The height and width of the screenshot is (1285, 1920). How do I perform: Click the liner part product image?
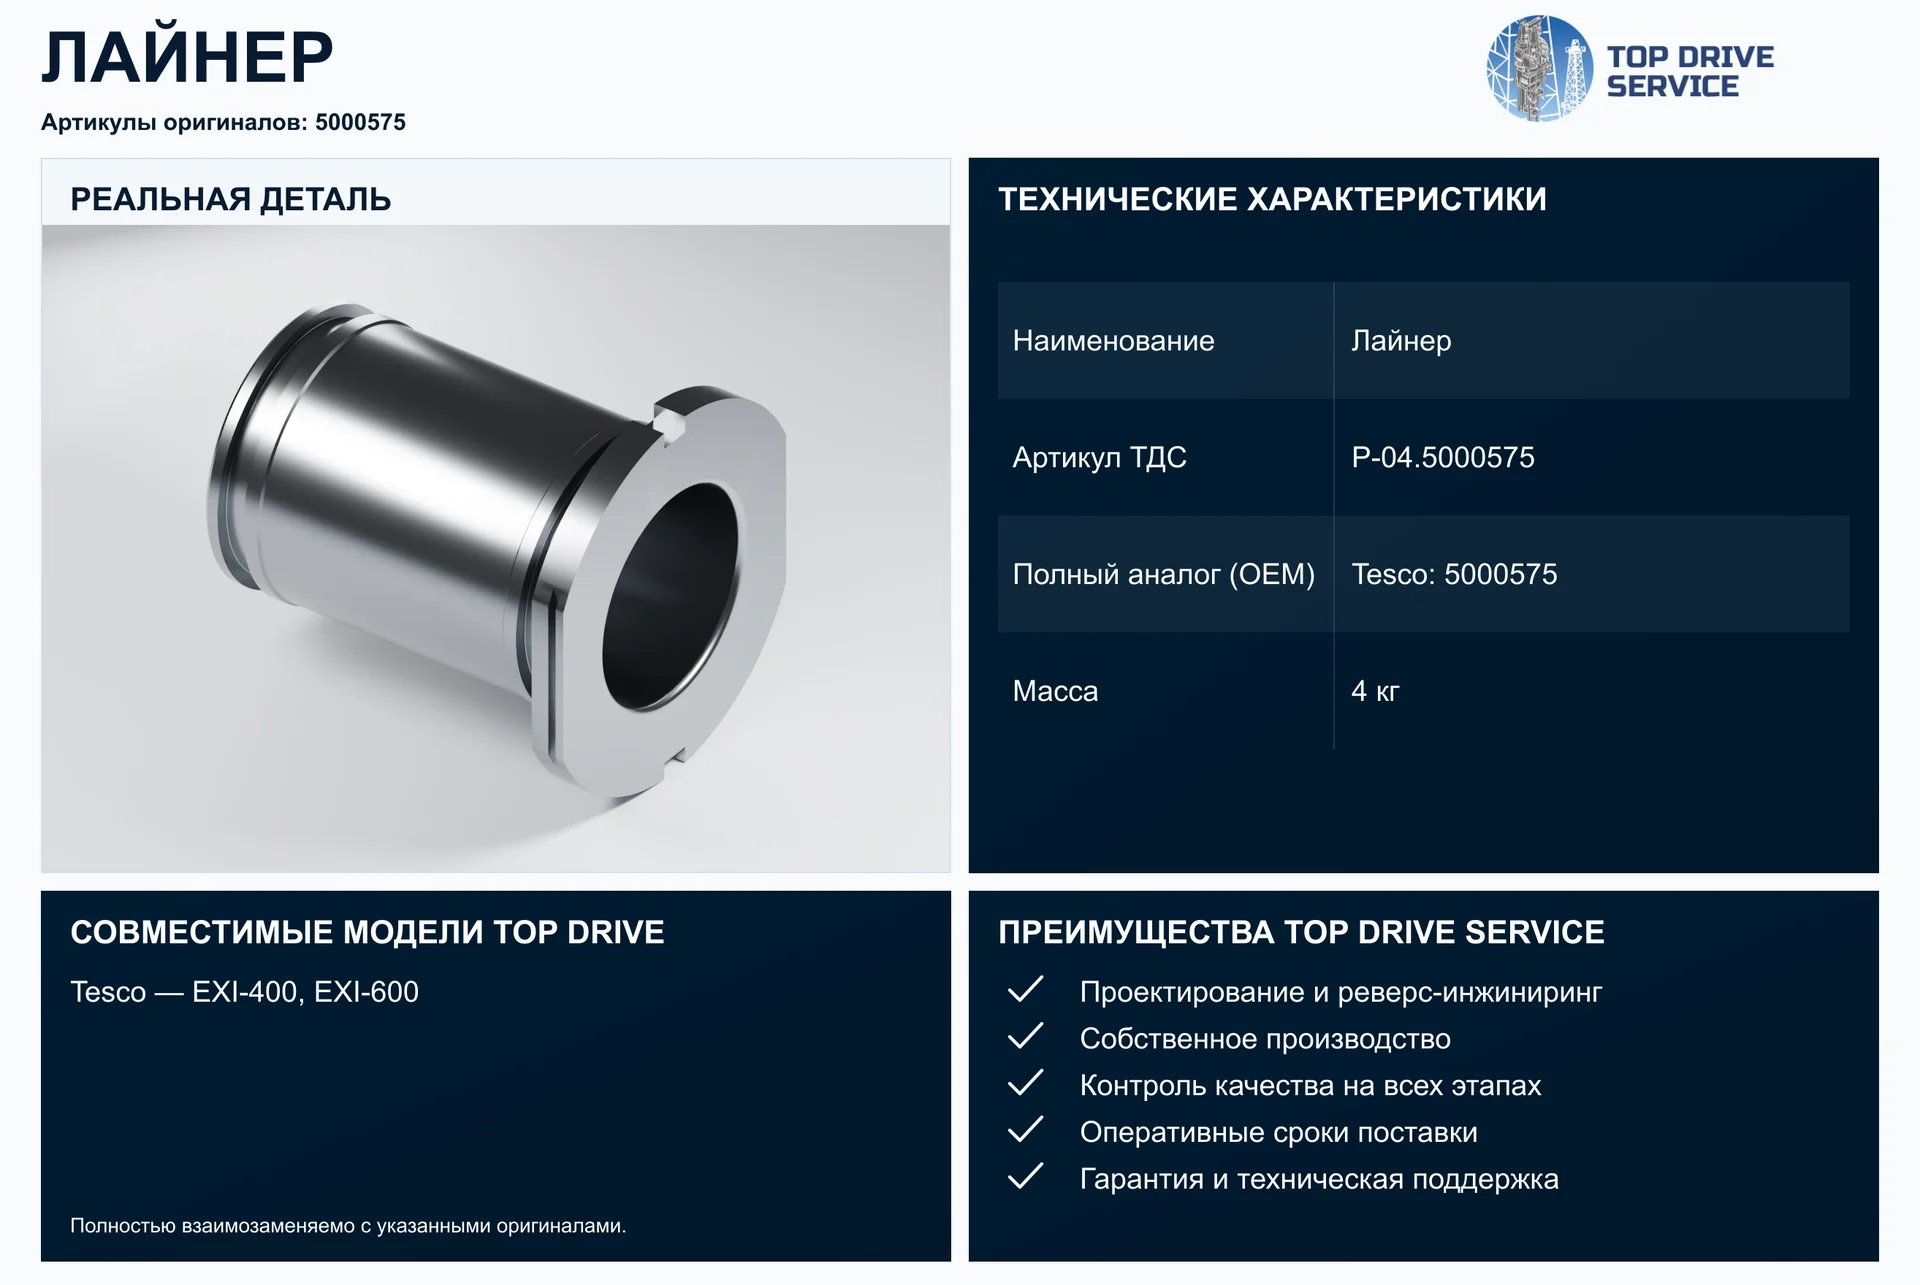496,548
